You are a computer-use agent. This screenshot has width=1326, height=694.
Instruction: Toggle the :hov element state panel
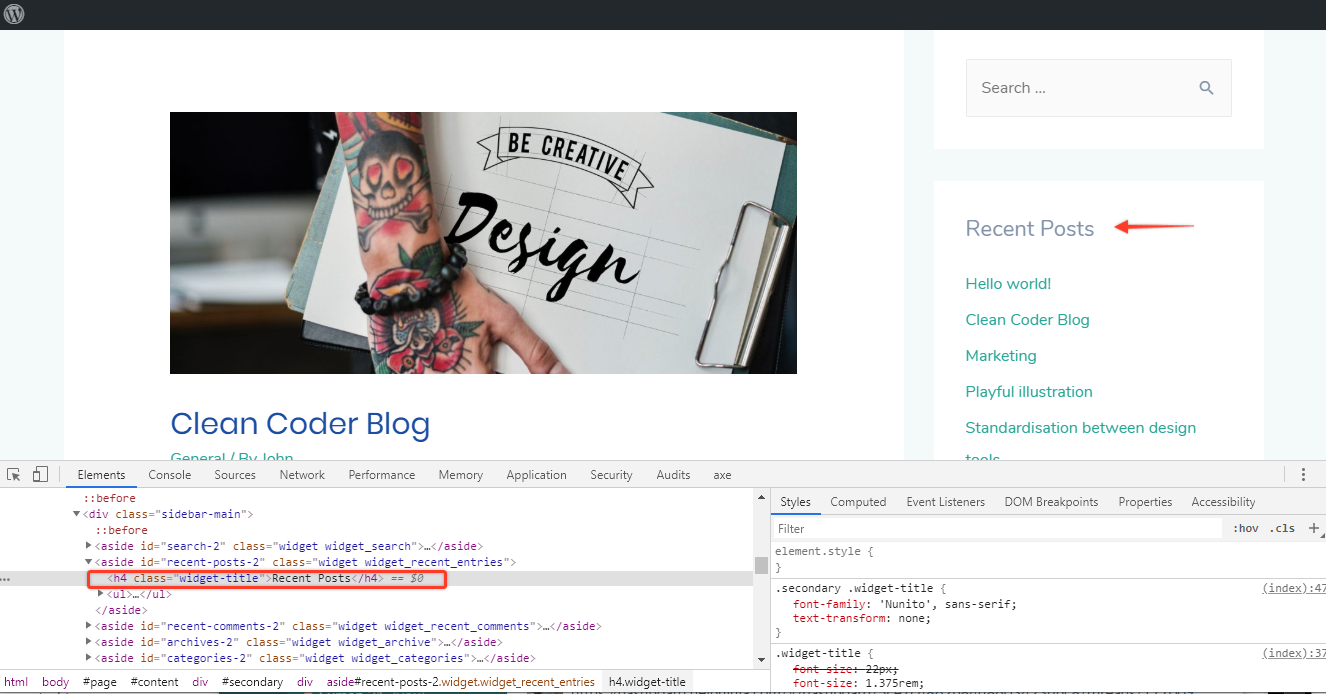click(1246, 528)
